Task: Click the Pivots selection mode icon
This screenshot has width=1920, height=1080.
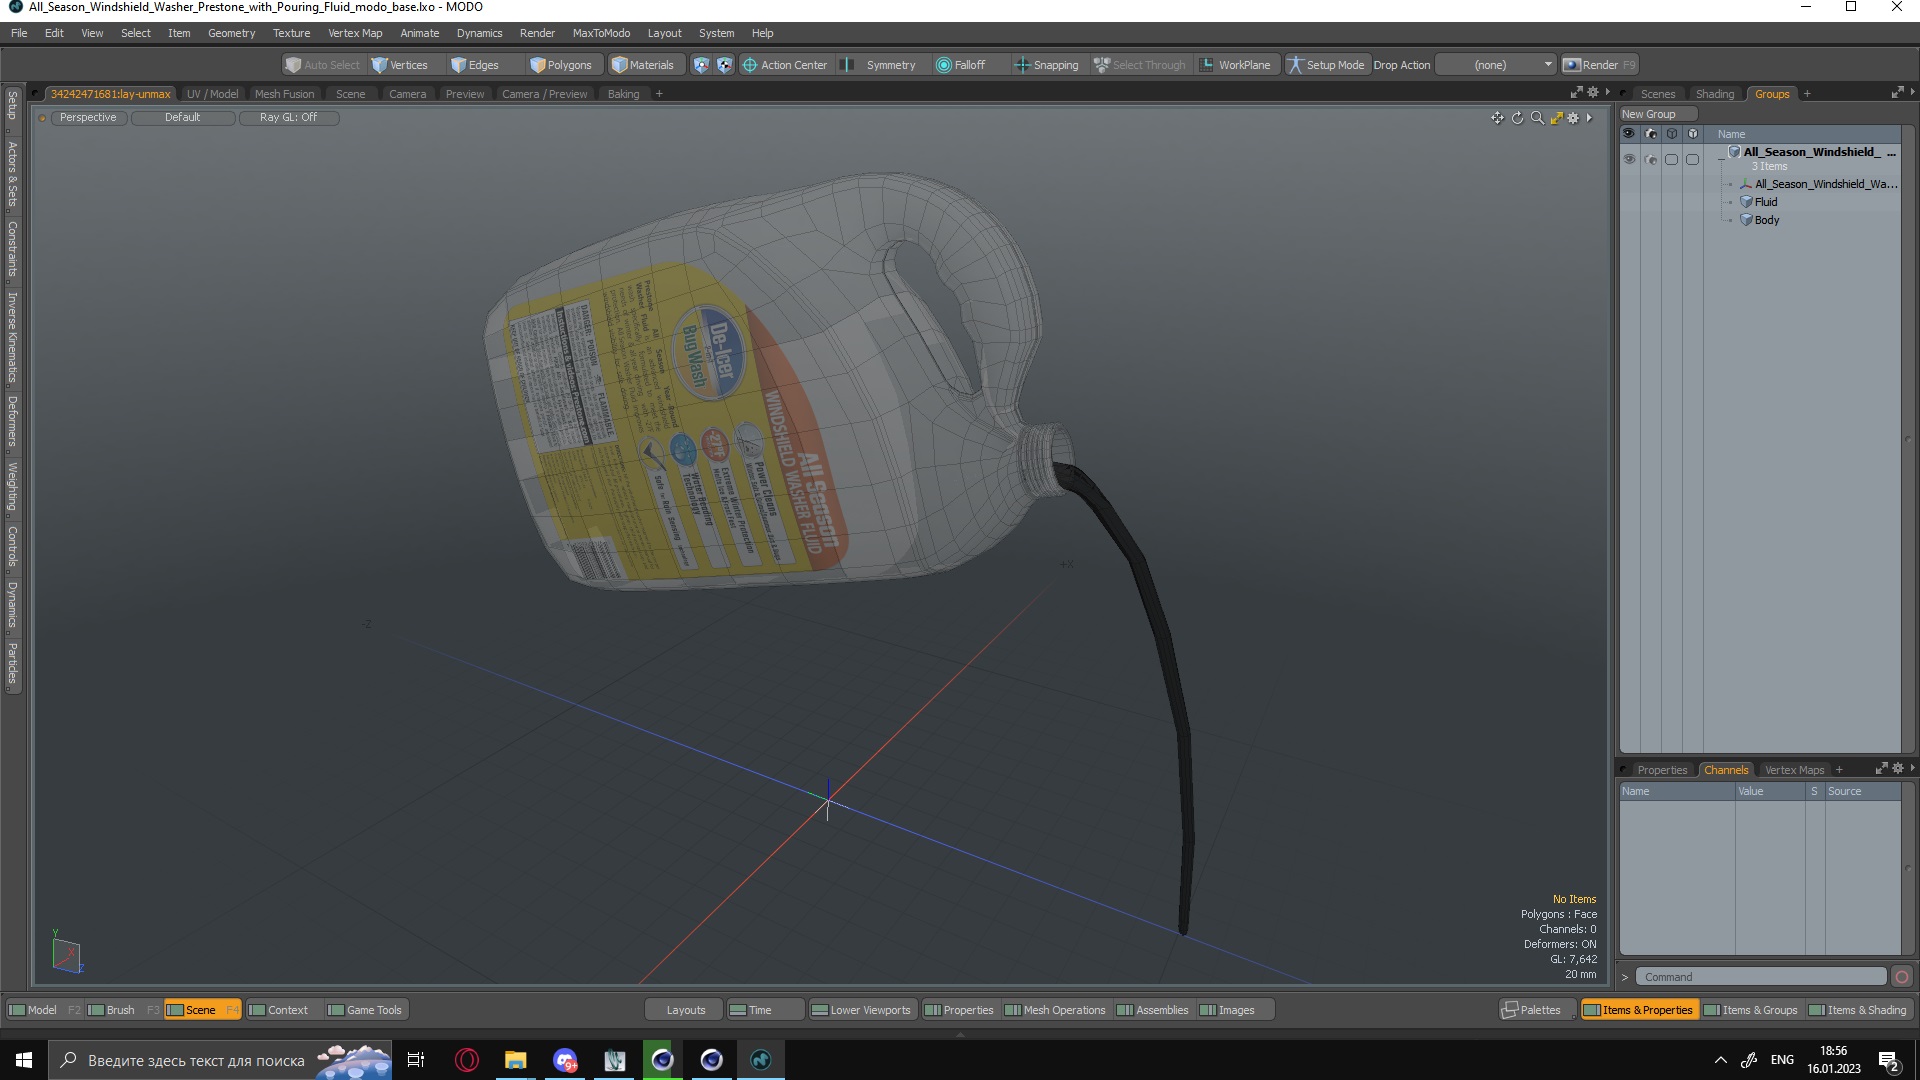Action: 724,65
